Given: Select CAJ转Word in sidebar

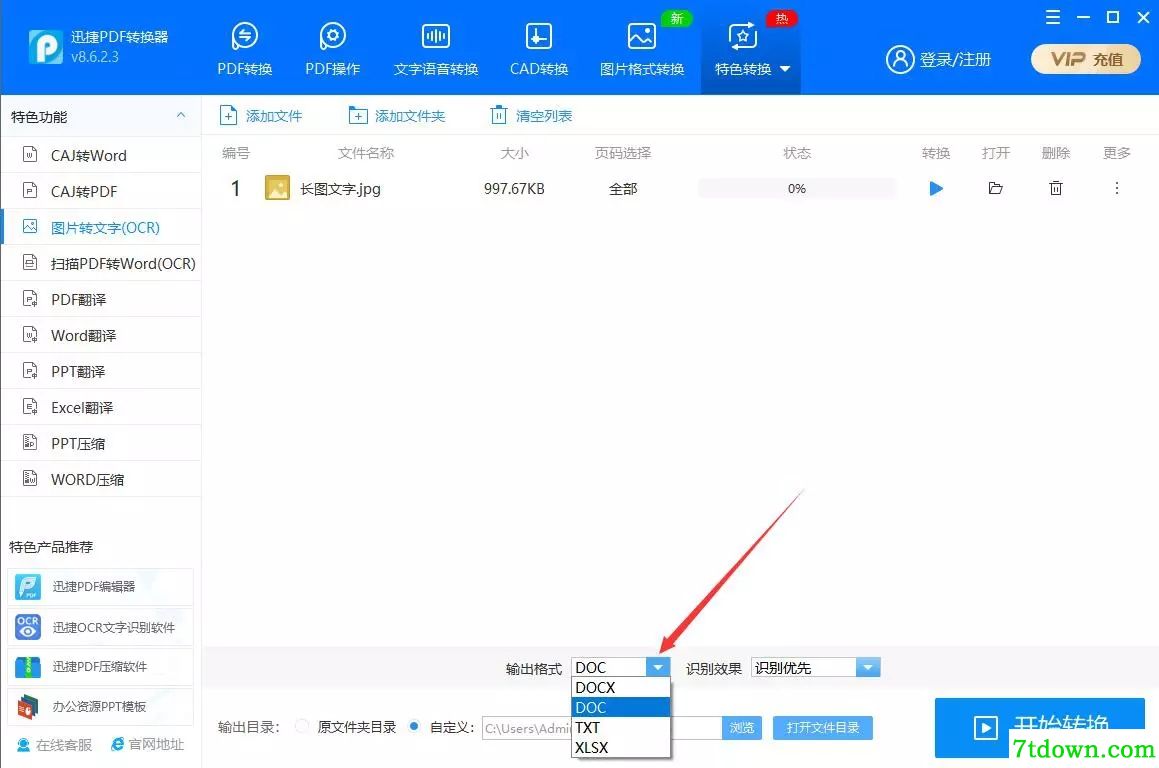Looking at the screenshot, I should (x=101, y=155).
